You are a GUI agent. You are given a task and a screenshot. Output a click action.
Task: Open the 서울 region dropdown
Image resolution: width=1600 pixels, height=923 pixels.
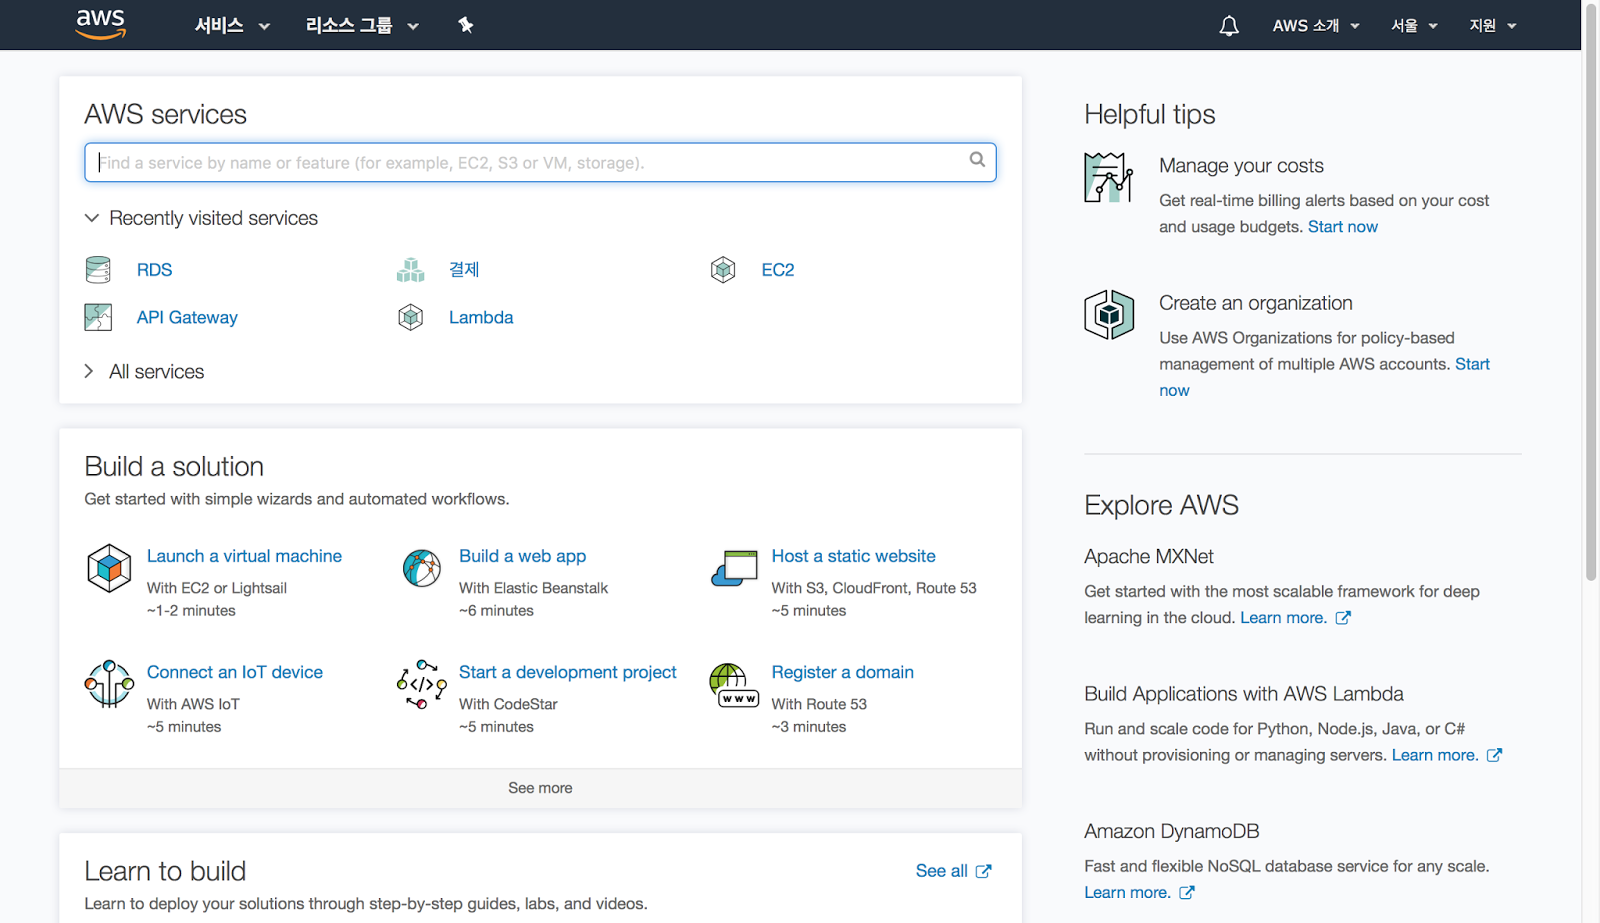1414,25
